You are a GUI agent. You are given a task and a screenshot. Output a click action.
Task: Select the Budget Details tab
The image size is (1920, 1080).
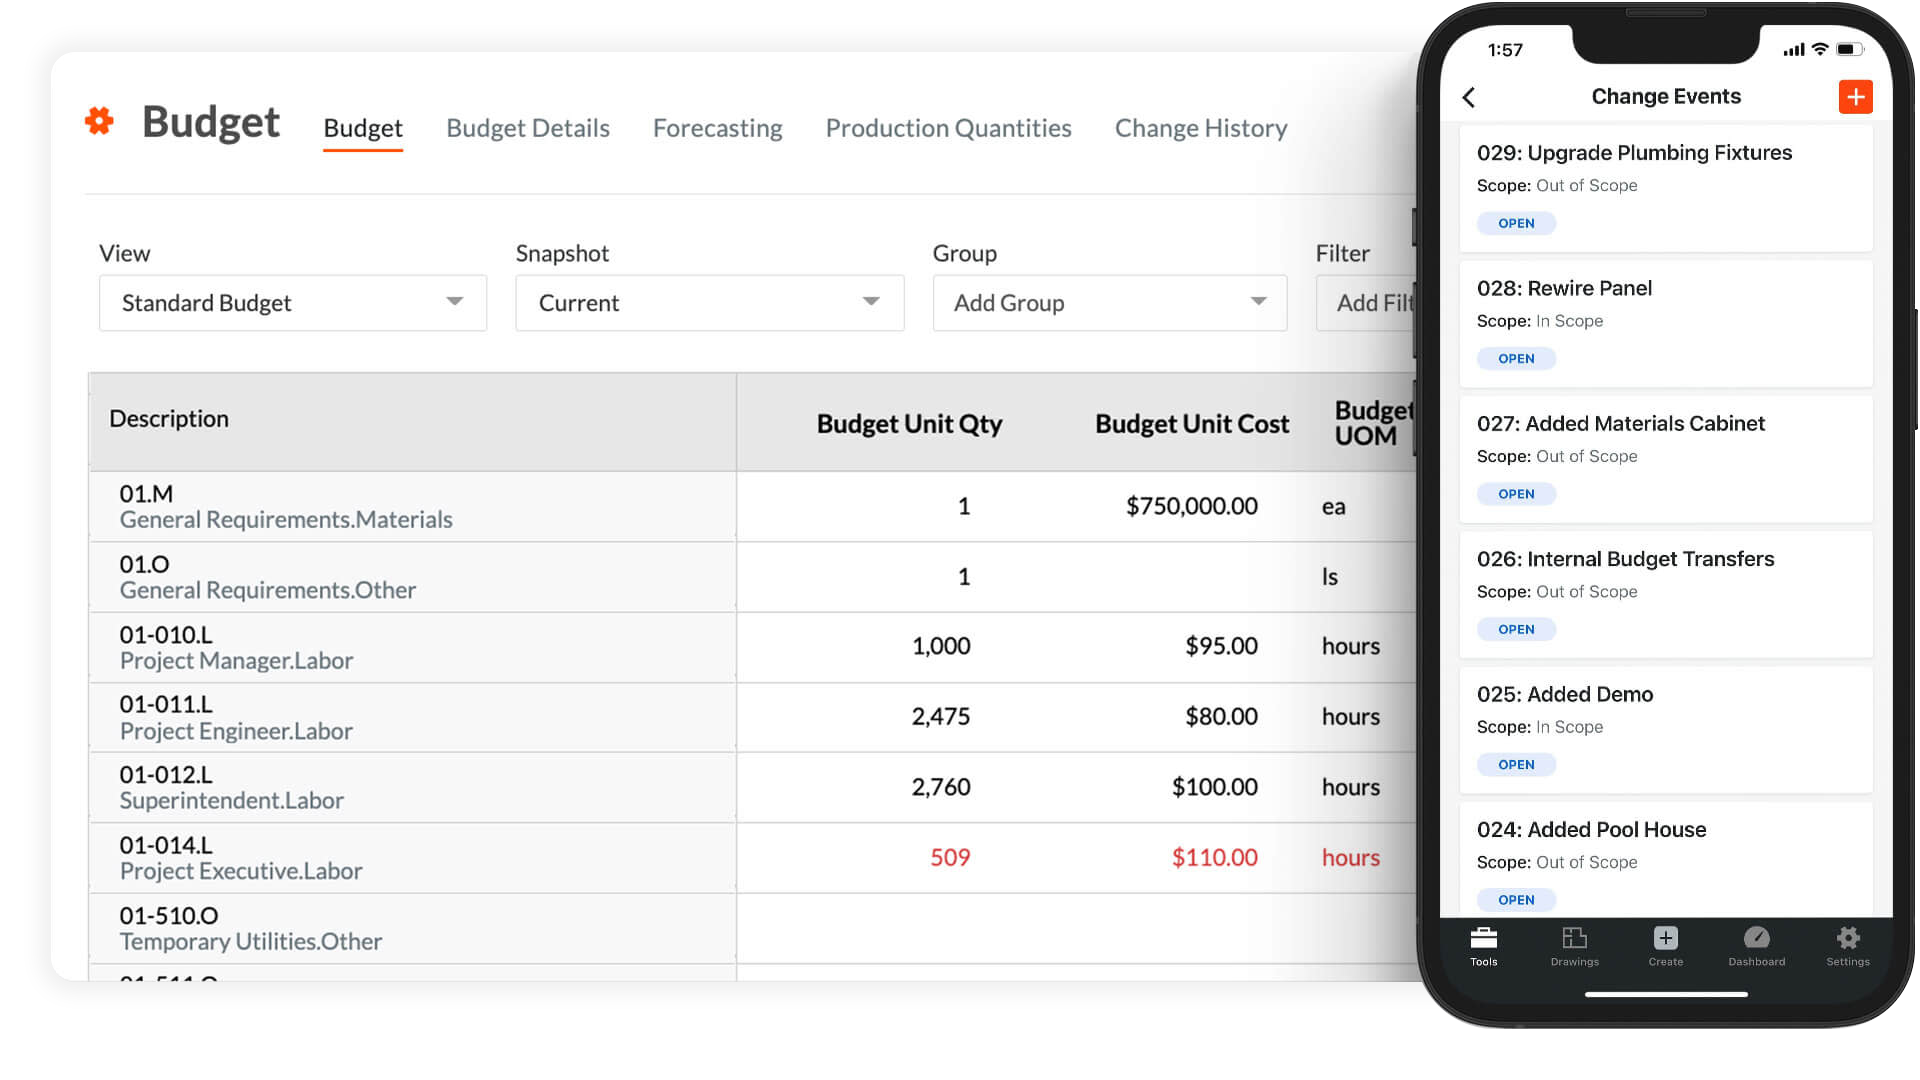pyautogui.click(x=527, y=128)
